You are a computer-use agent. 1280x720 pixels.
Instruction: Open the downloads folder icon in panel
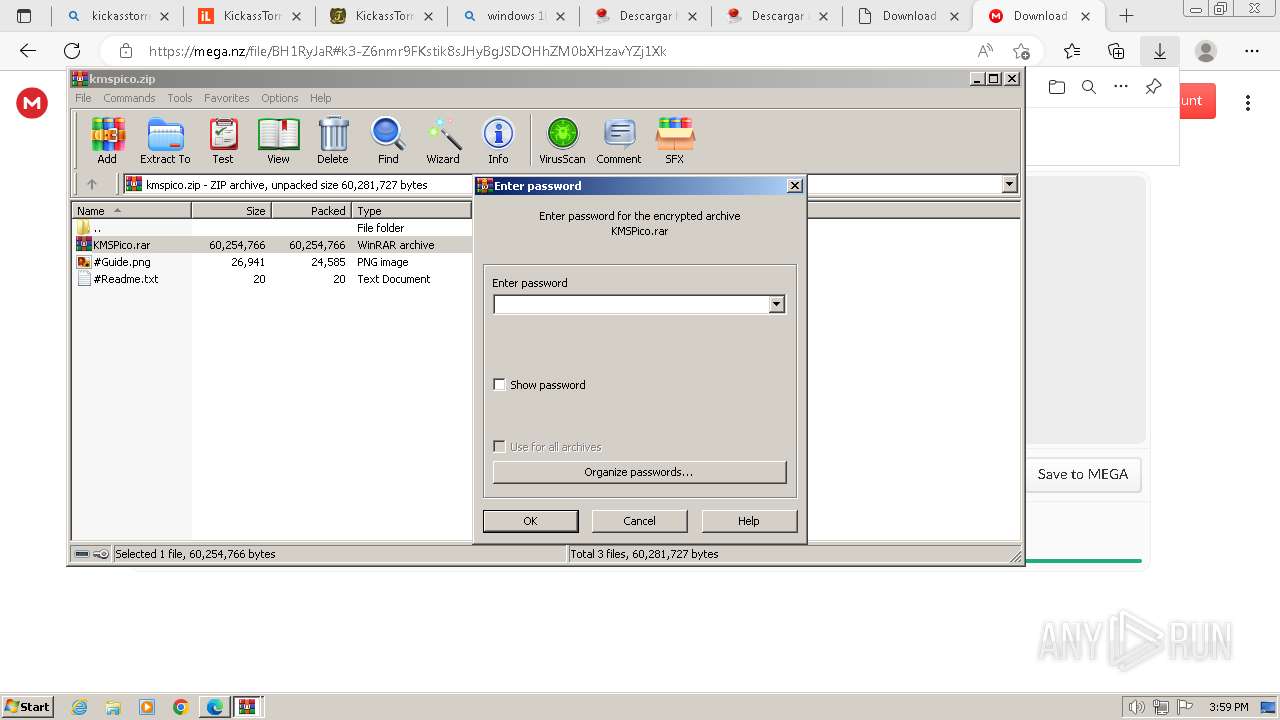pyautogui.click(x=1057, y=87)
